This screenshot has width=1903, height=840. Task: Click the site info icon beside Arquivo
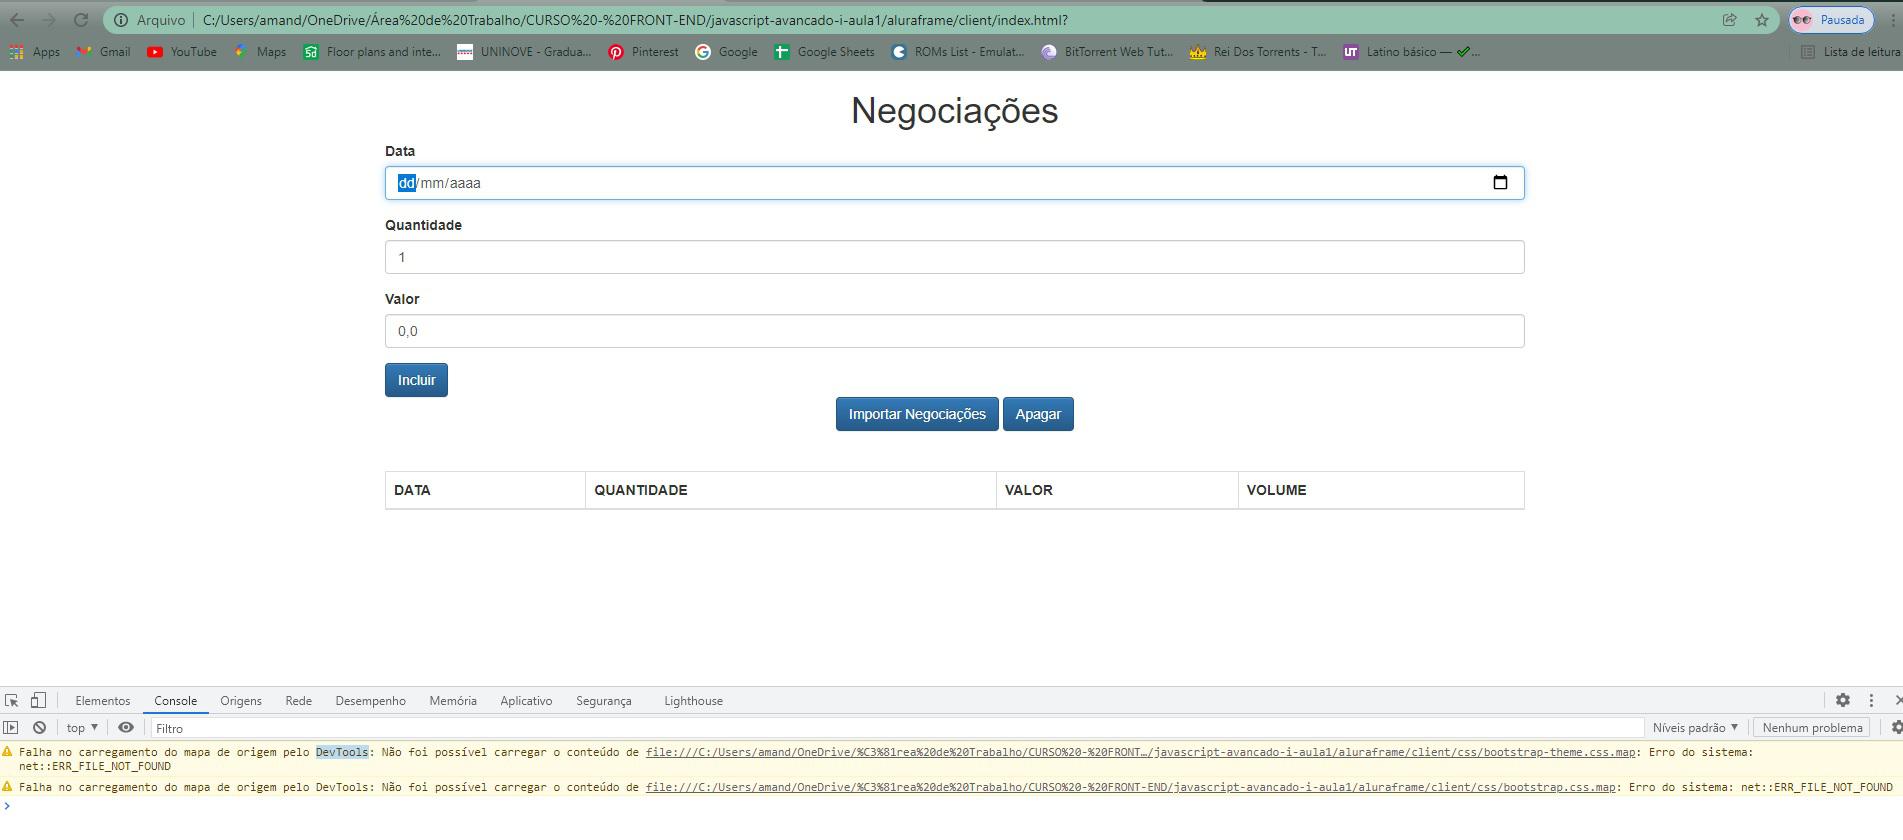[121, 20]
